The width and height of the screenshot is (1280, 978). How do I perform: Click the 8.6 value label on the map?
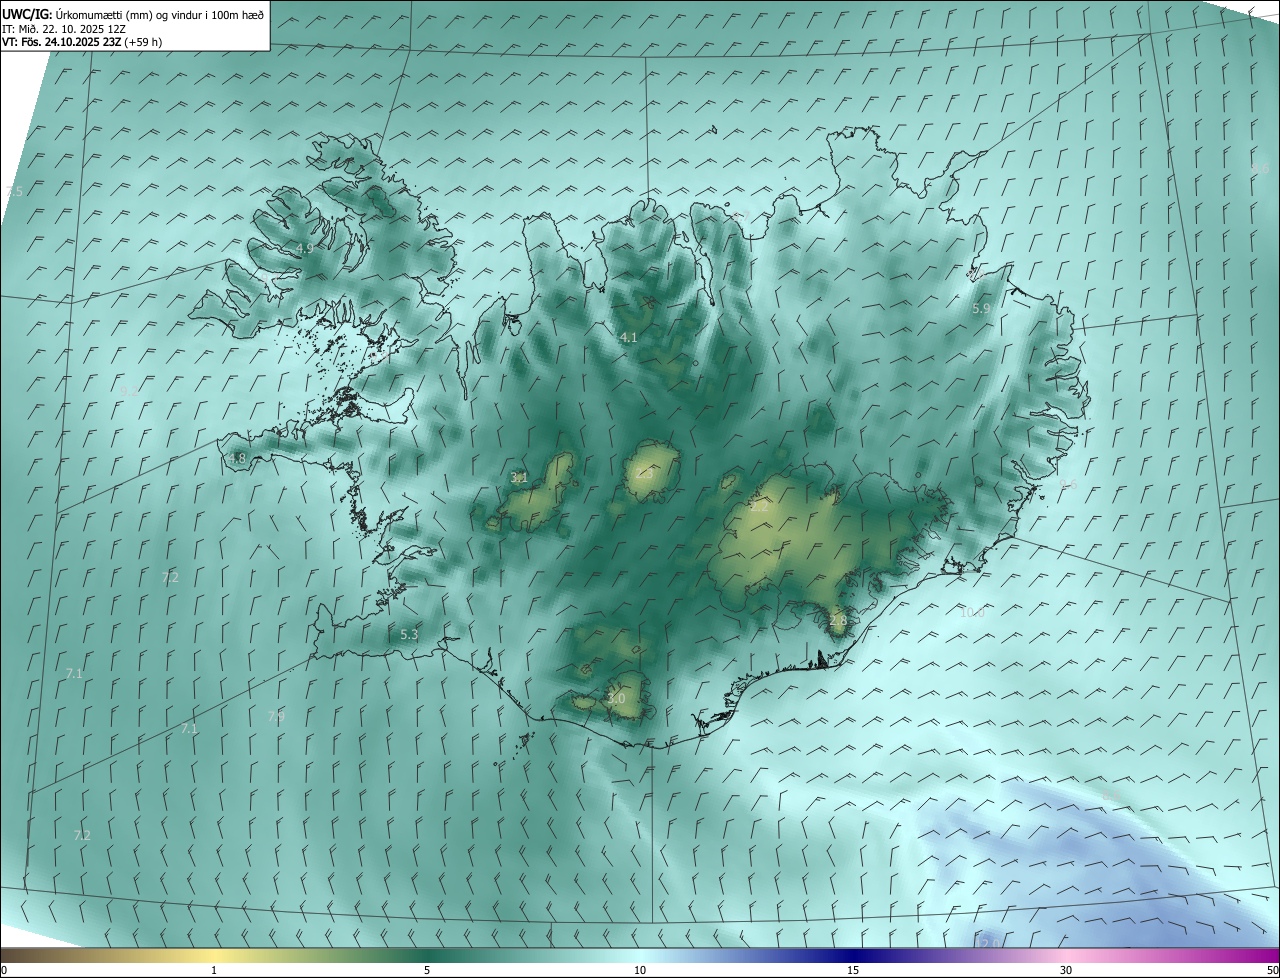pyautogui.click(x=1260, y=168)
